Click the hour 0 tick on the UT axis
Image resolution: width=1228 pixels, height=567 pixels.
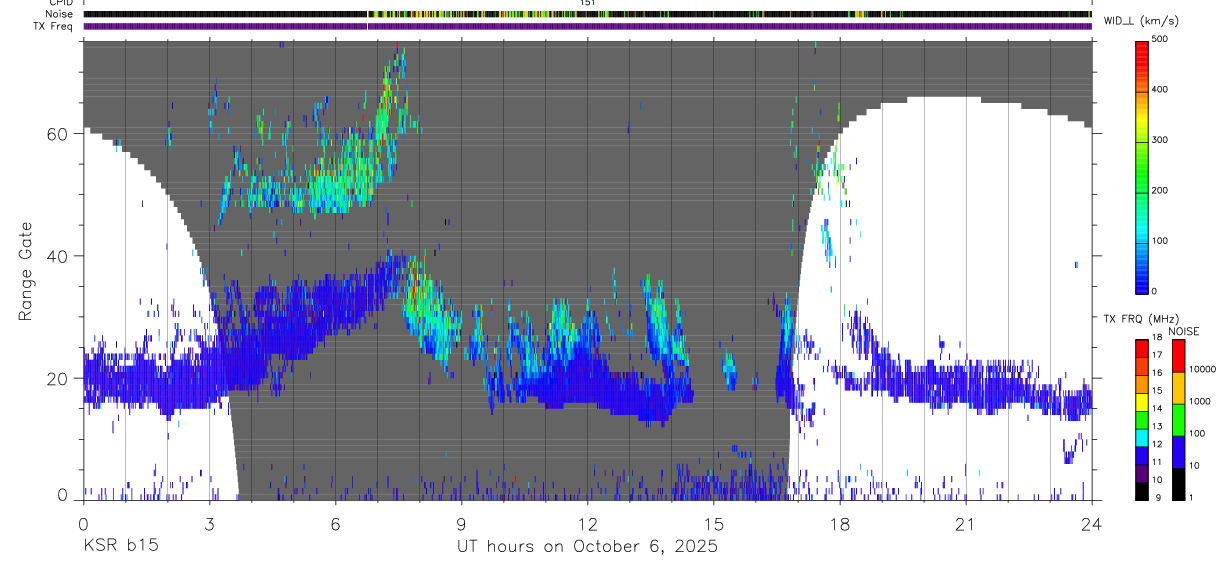83,523
